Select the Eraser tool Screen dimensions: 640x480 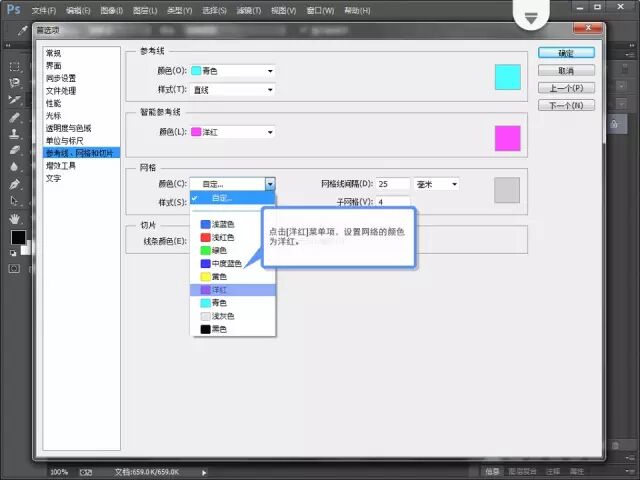[x=15, y=150]
